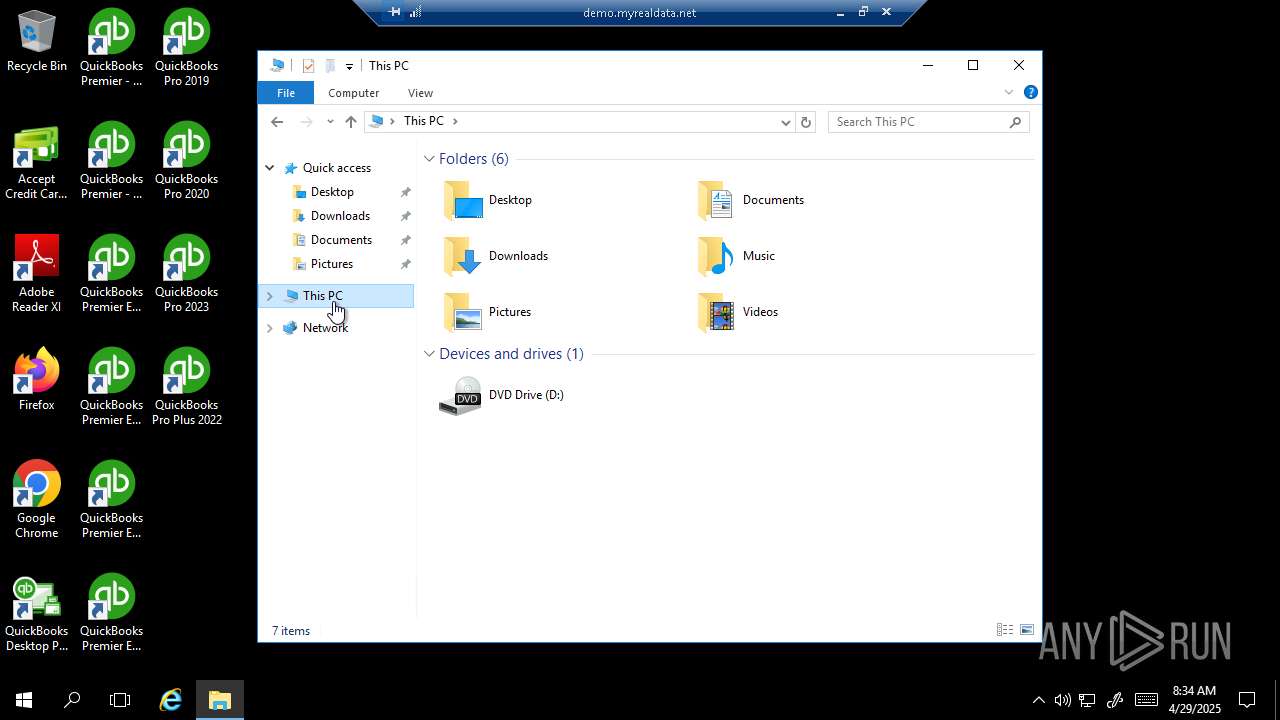
Task: Open the Action Center notifications icon
Action: point(1247,700)
